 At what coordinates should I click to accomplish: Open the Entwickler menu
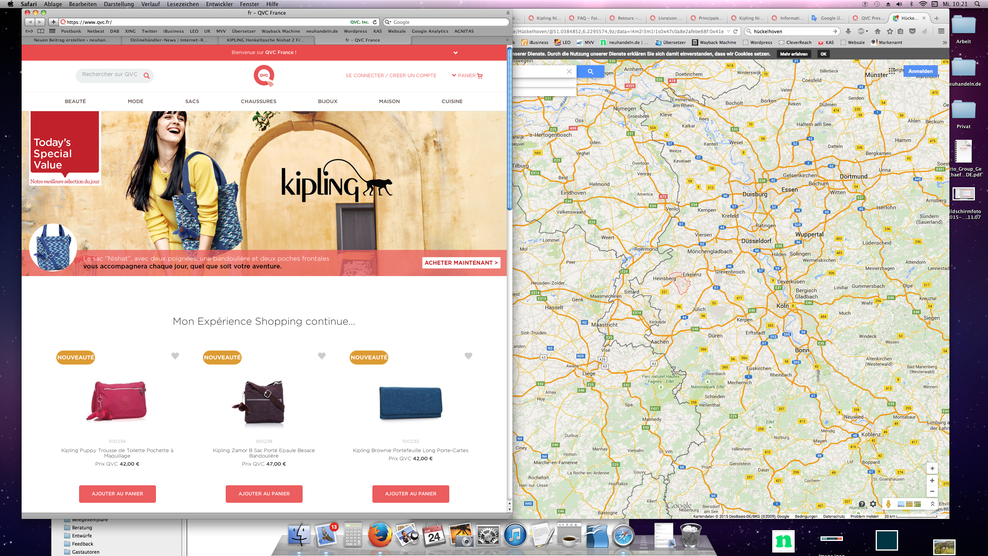219,4
